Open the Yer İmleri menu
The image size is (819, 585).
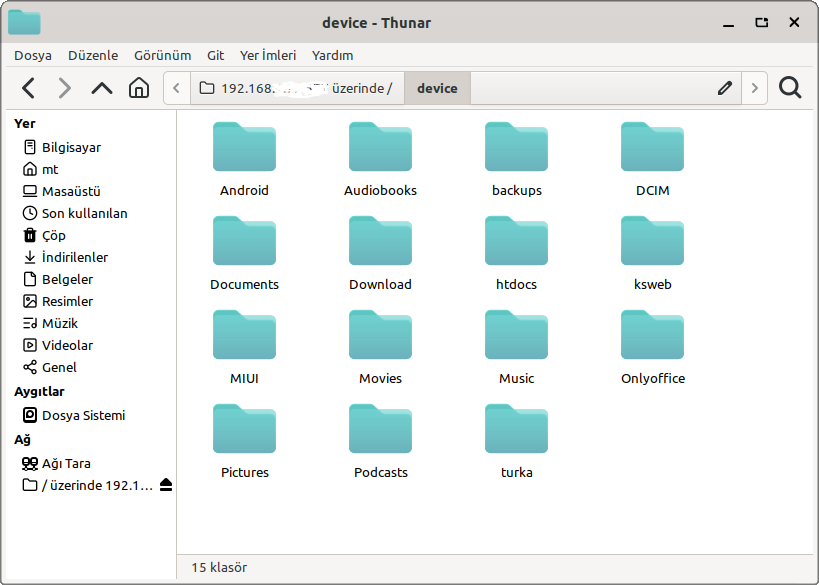click(268, 55)
